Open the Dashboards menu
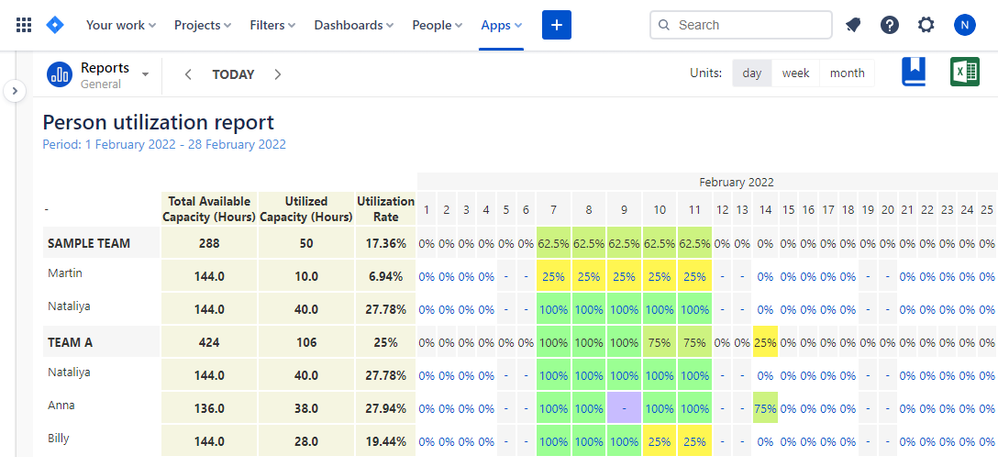998x457 pixels. click(x=354, y=25)
